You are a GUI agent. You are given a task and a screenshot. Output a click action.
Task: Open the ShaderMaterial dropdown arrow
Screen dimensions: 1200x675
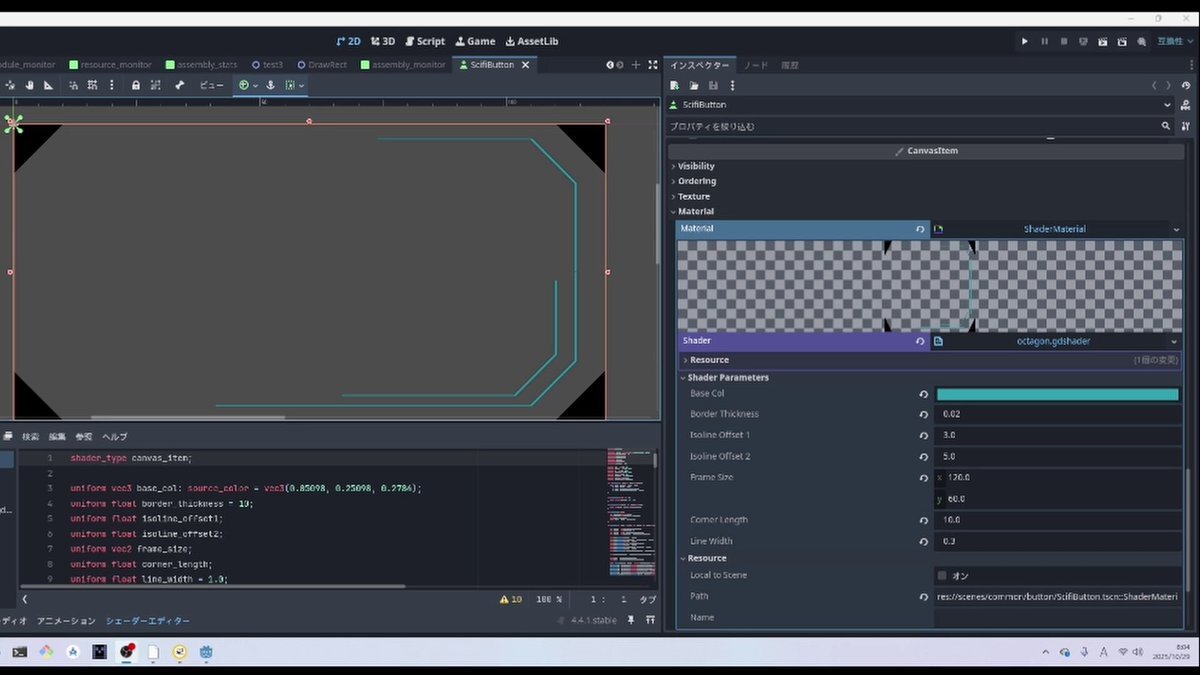pyautogui.click(x=1176, y=229)
